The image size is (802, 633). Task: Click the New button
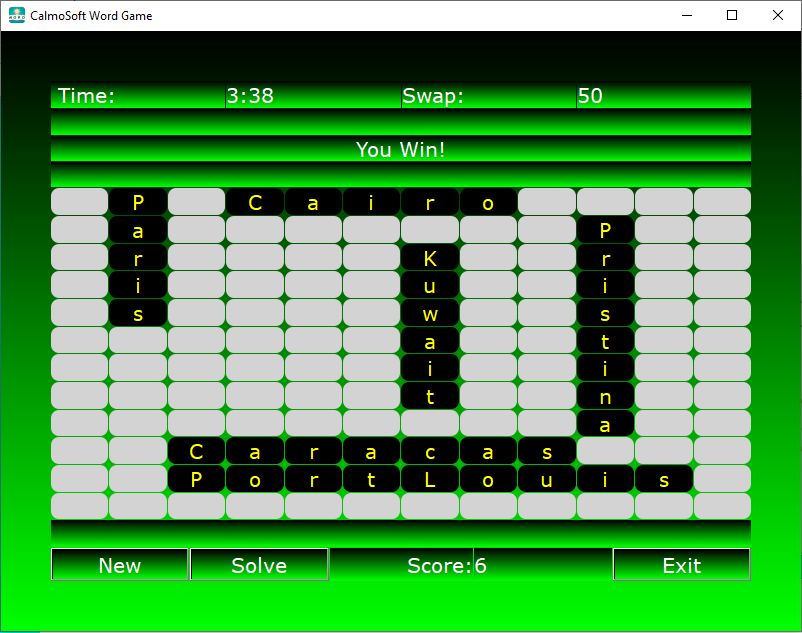119,565
